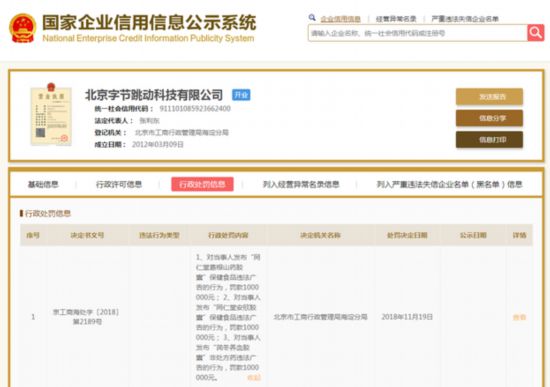Focus the enterprise name search field

[x=417, y=33]
